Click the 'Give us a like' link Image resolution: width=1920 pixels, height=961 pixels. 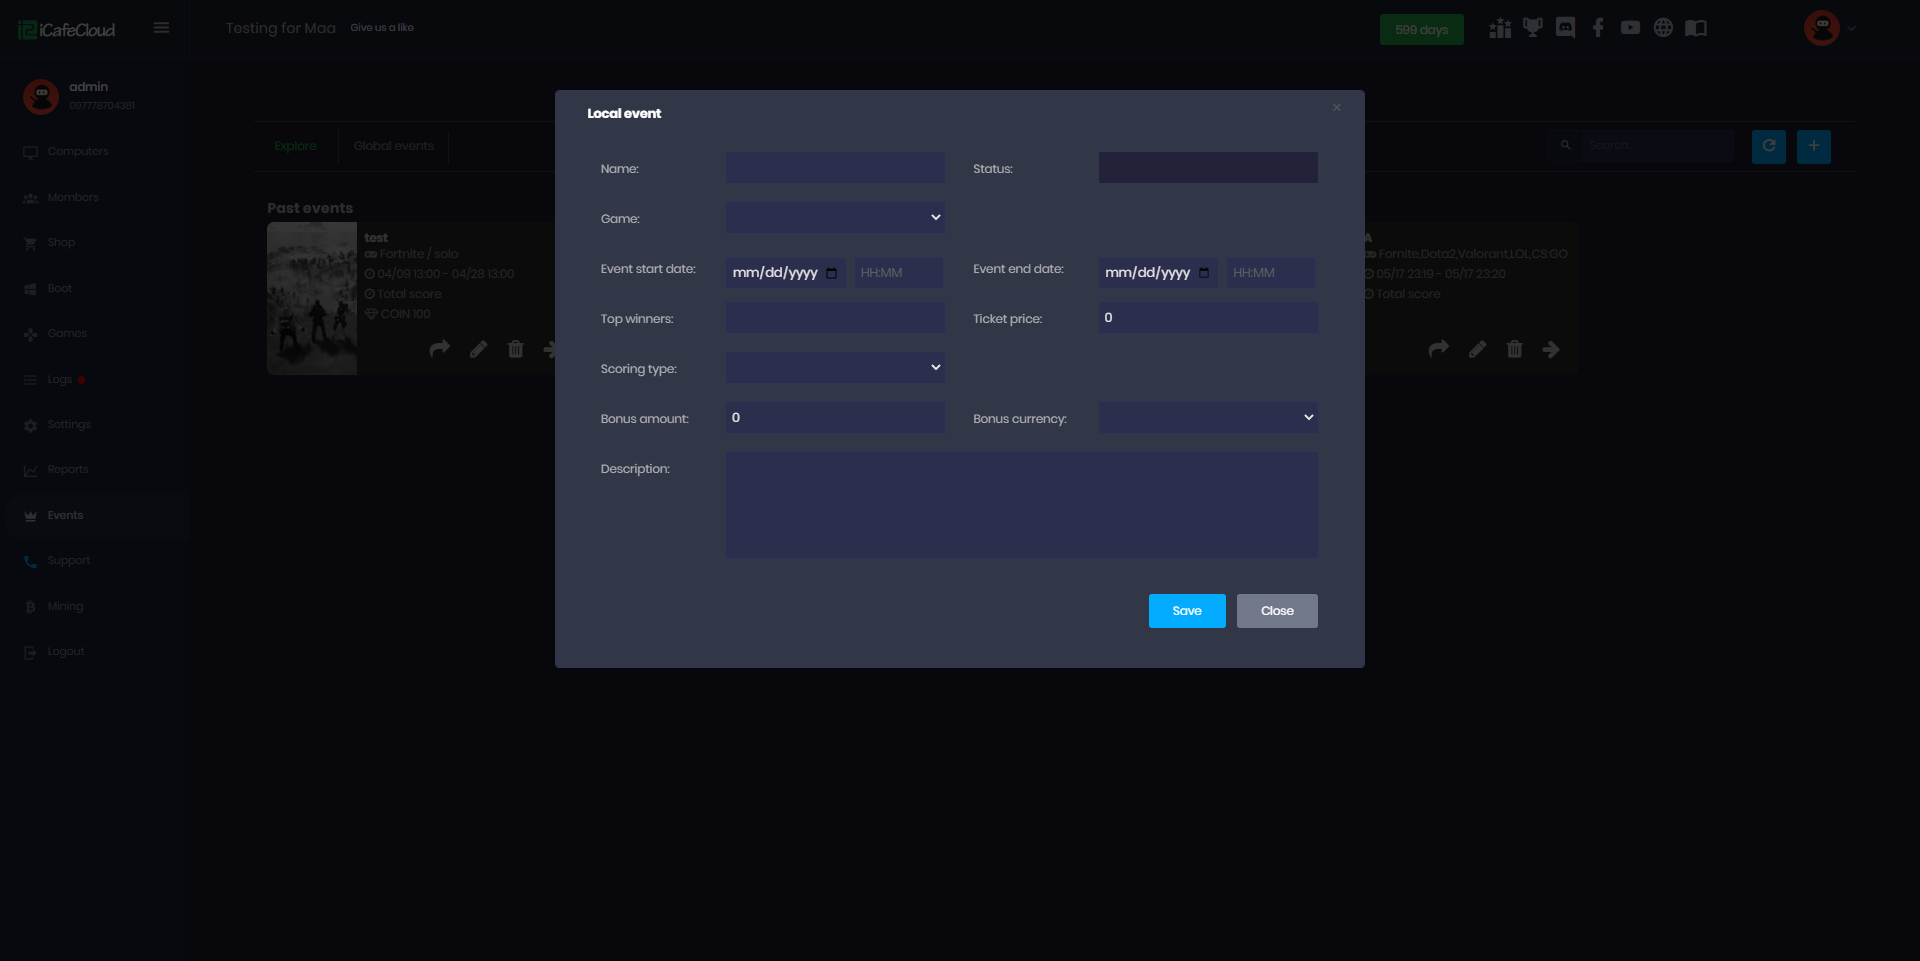[x=382, y=28]
